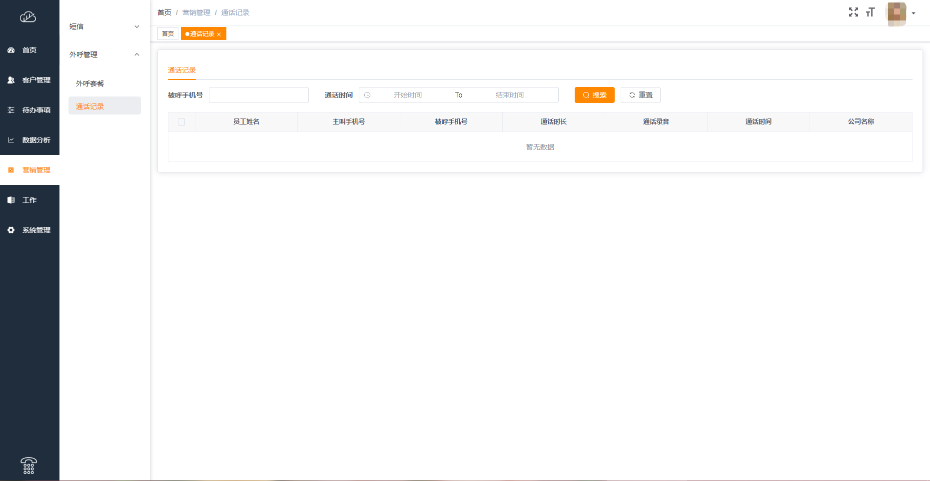Toggle fullscreen with the expand icon
930x481 pixels.
(x=853, y=12)
